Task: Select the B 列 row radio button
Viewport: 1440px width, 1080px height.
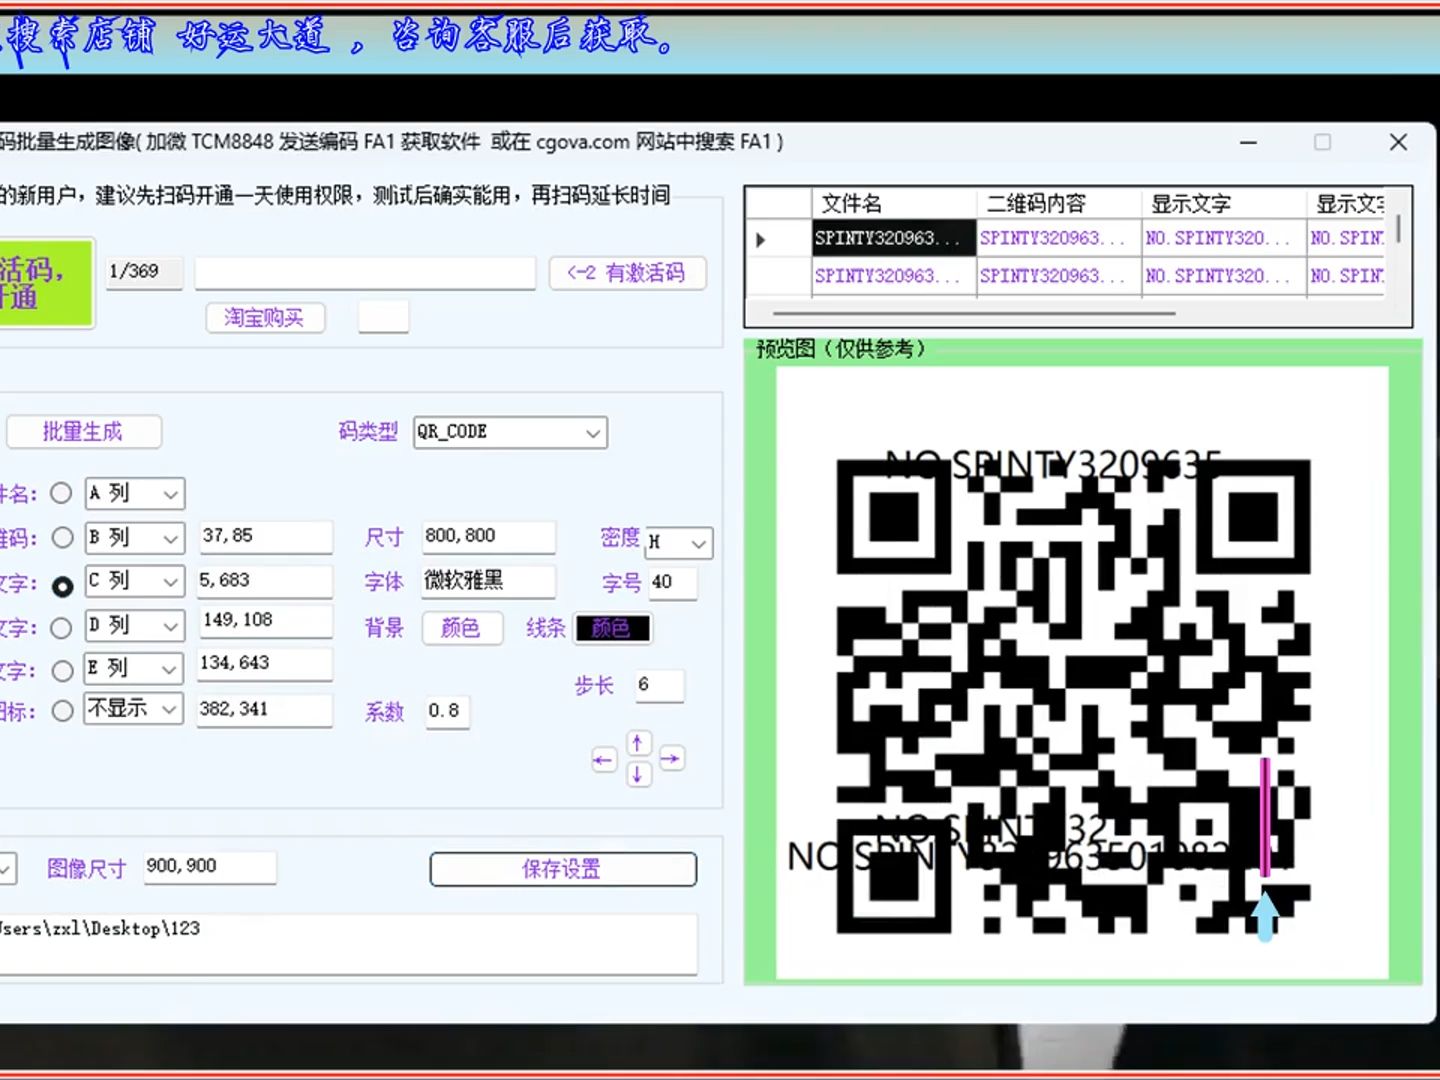Action: (62, 538)
